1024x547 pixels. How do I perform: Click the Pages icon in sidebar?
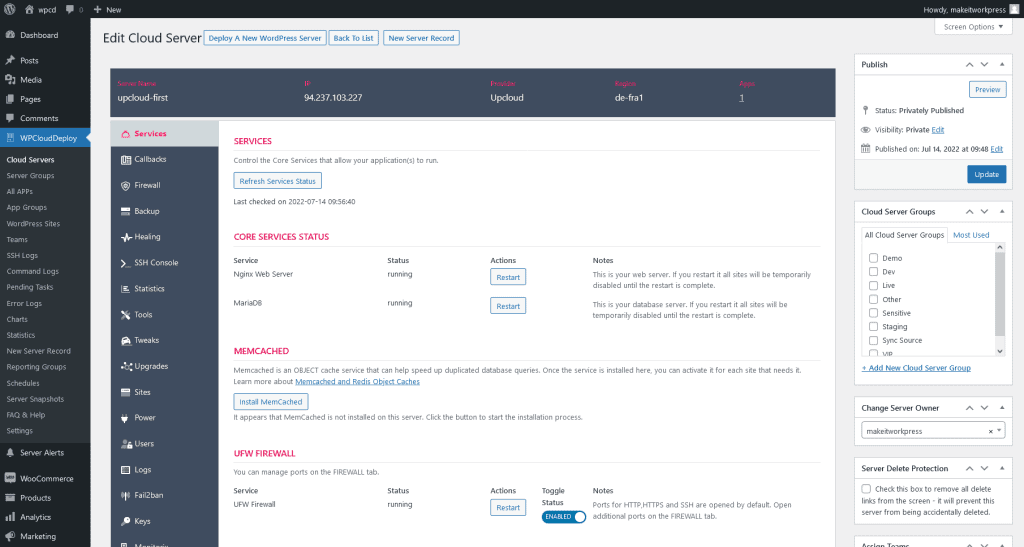[10, 99]
